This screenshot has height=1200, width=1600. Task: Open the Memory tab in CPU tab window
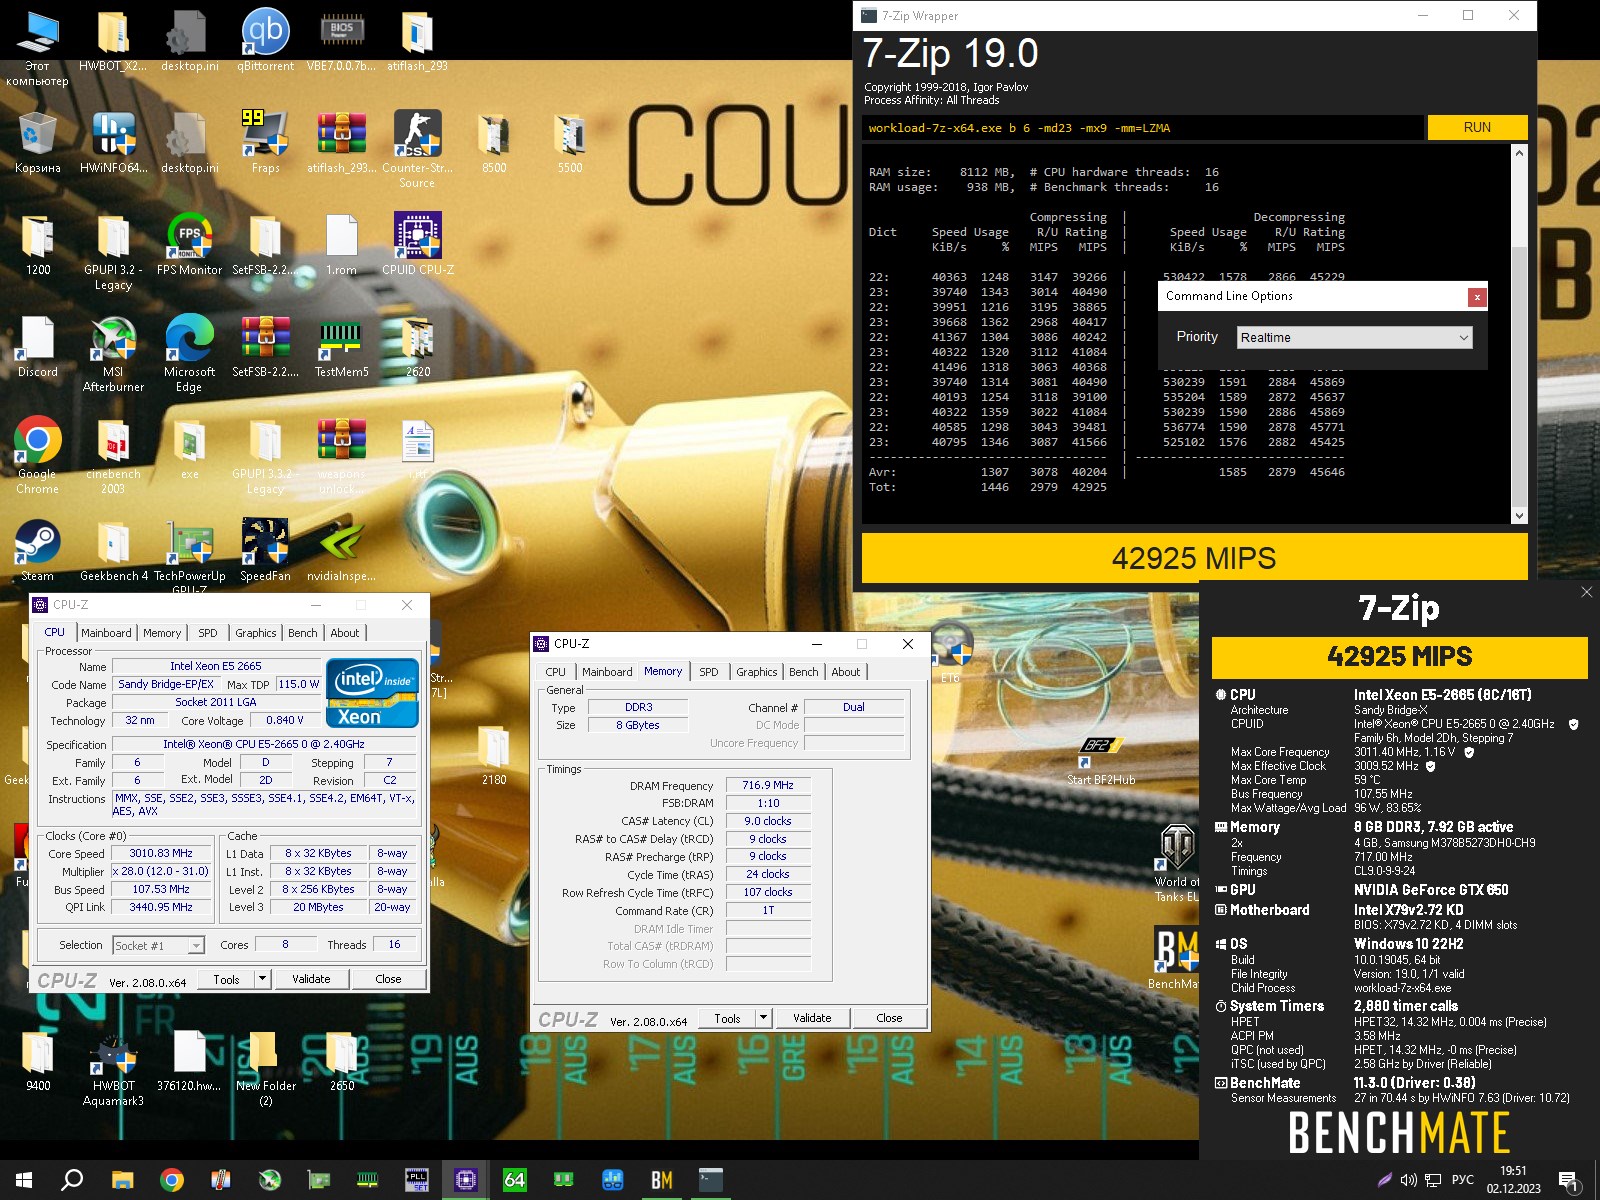point(162,633)
